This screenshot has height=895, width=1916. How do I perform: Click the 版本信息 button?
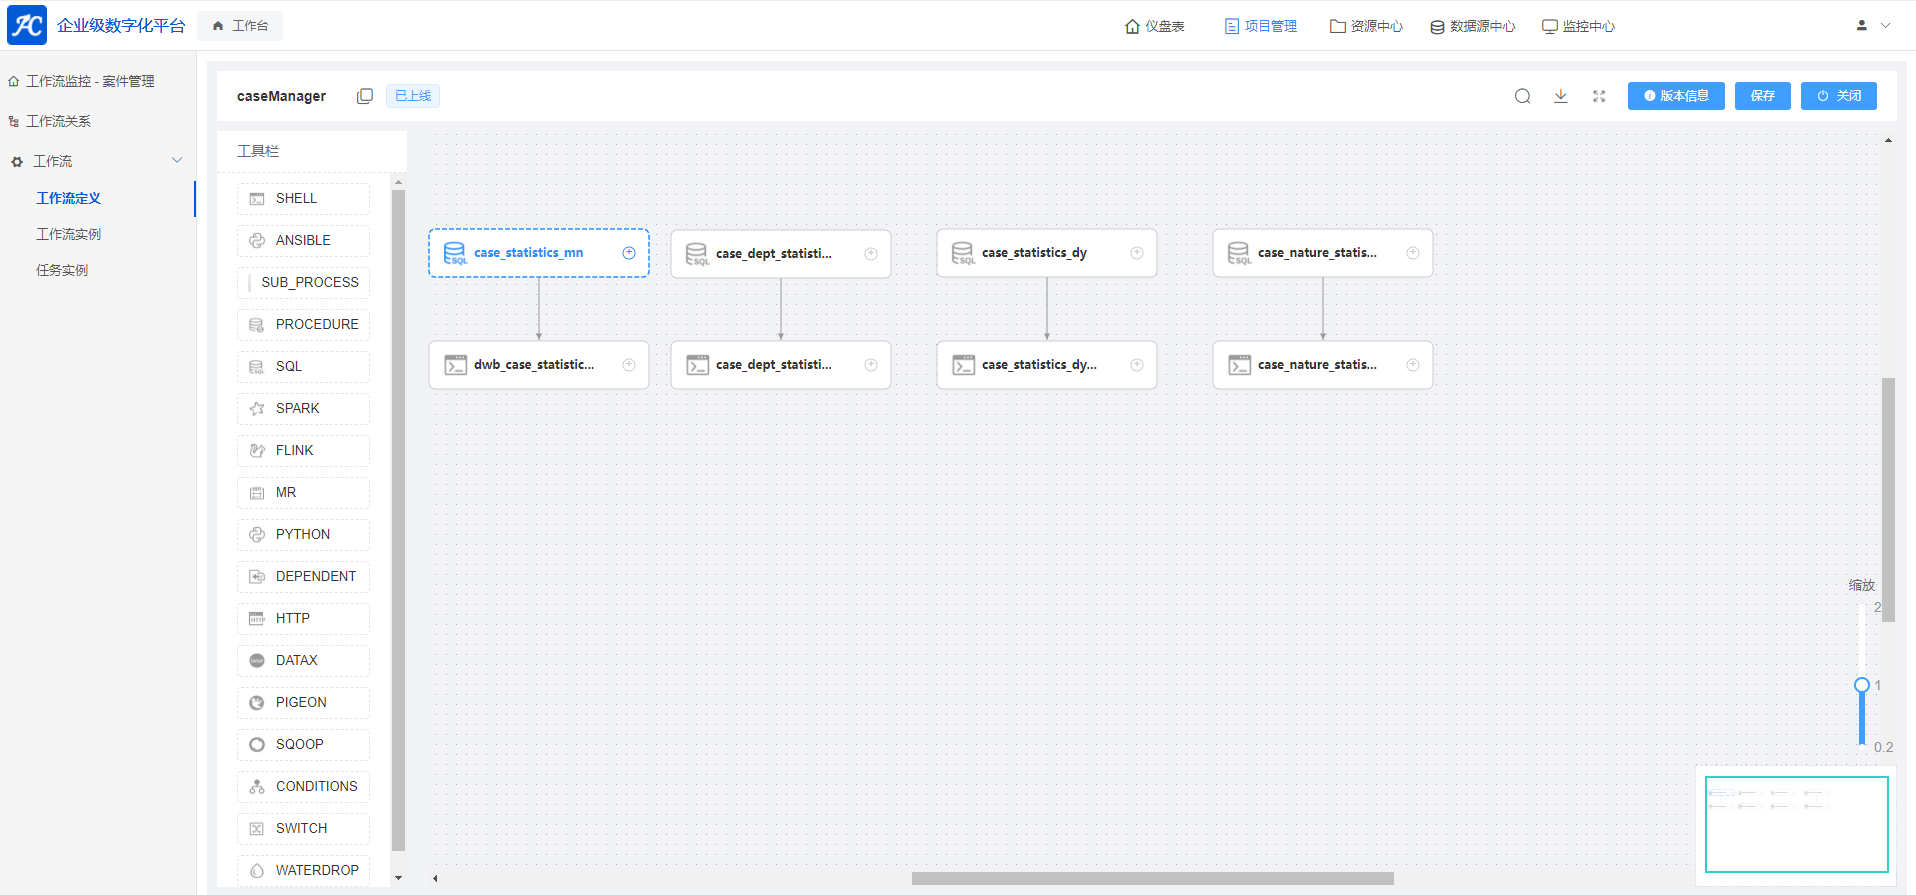(1675, 96)
